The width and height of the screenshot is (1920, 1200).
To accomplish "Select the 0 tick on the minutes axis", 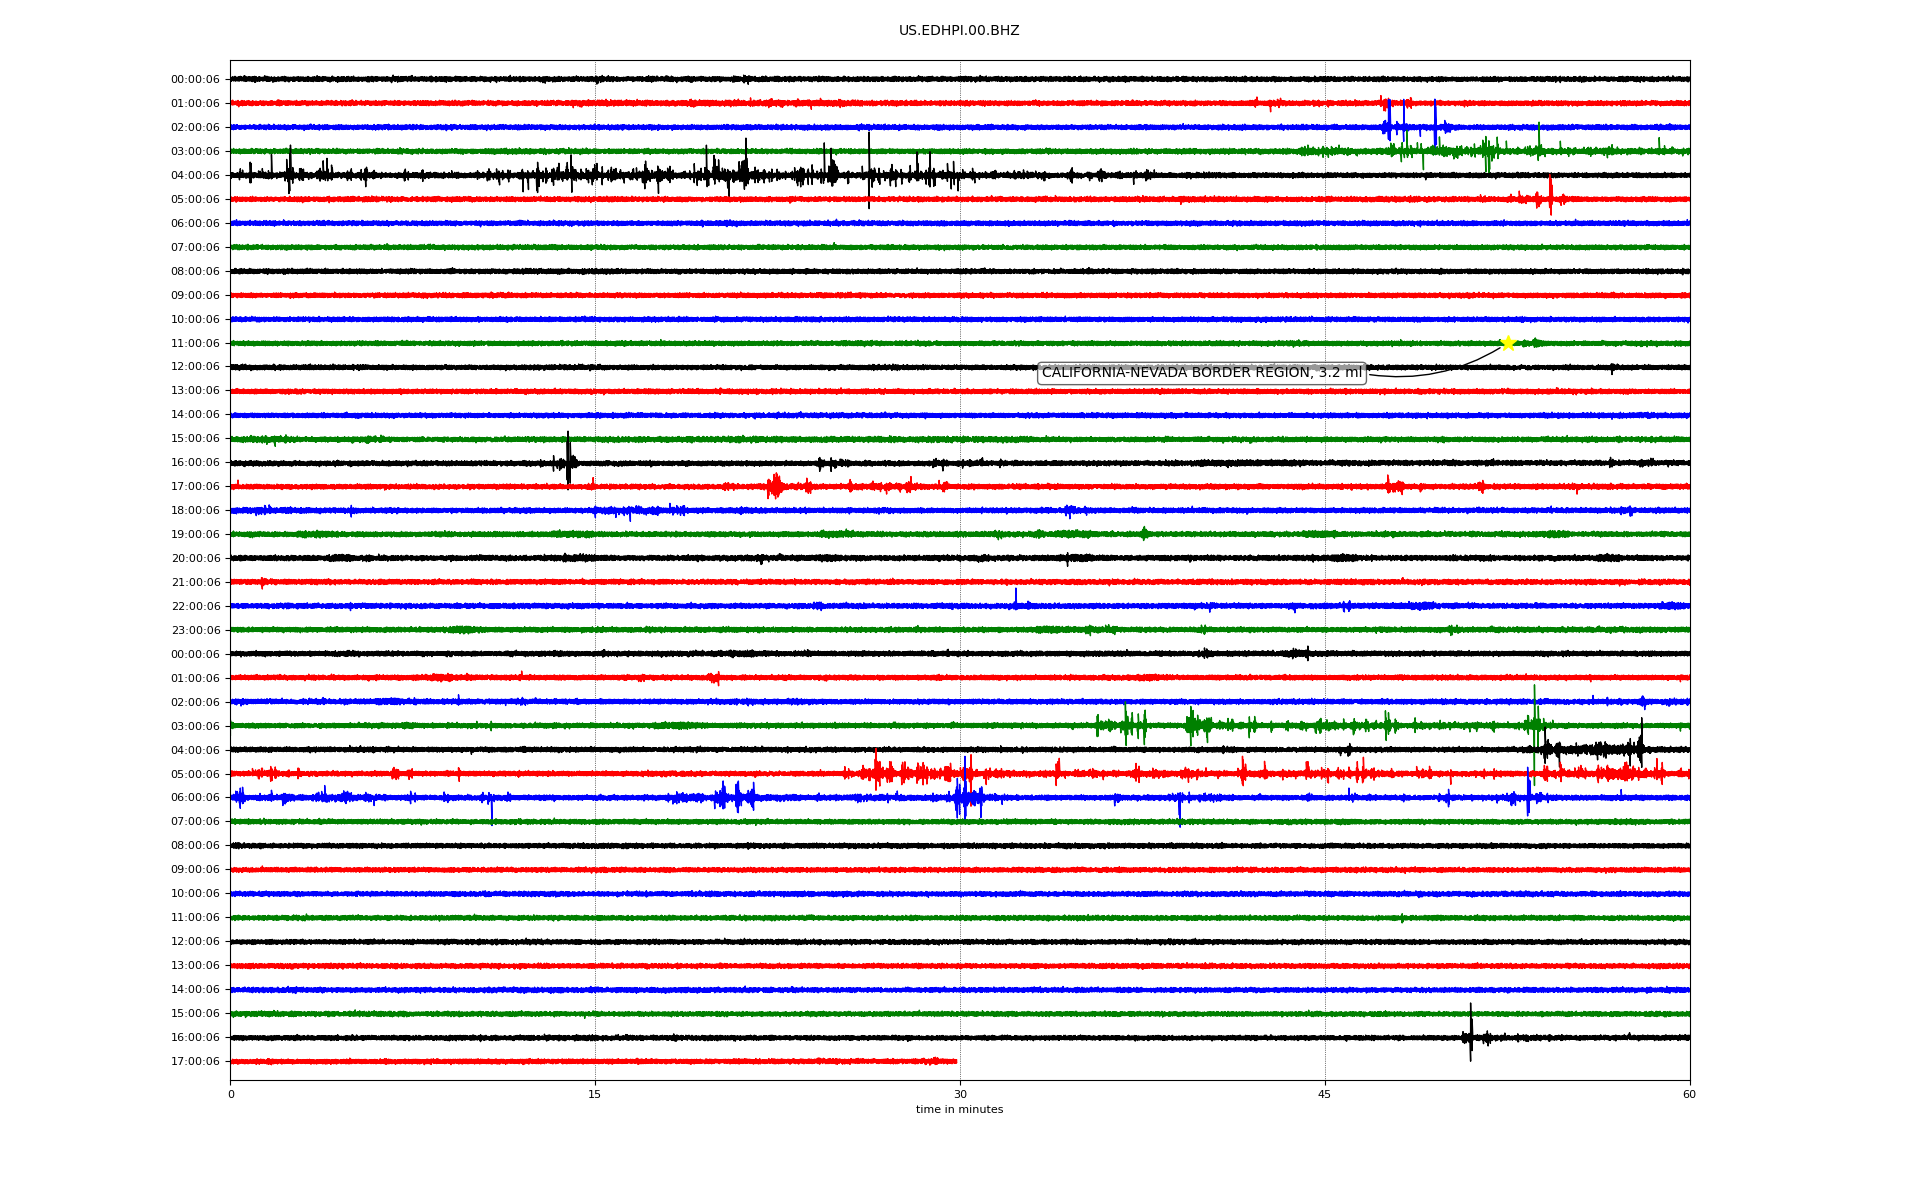I will (x=231, y=1094).
